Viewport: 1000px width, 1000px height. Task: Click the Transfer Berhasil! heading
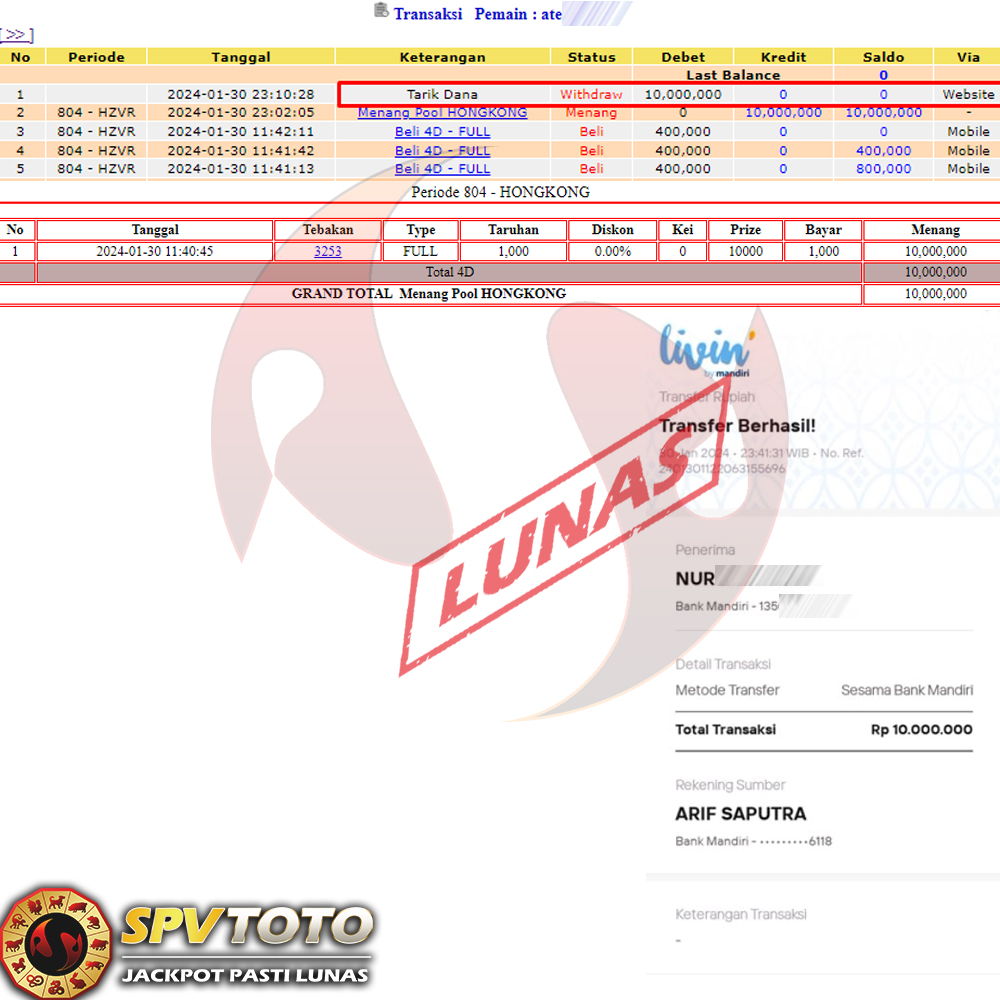(737, 426)
